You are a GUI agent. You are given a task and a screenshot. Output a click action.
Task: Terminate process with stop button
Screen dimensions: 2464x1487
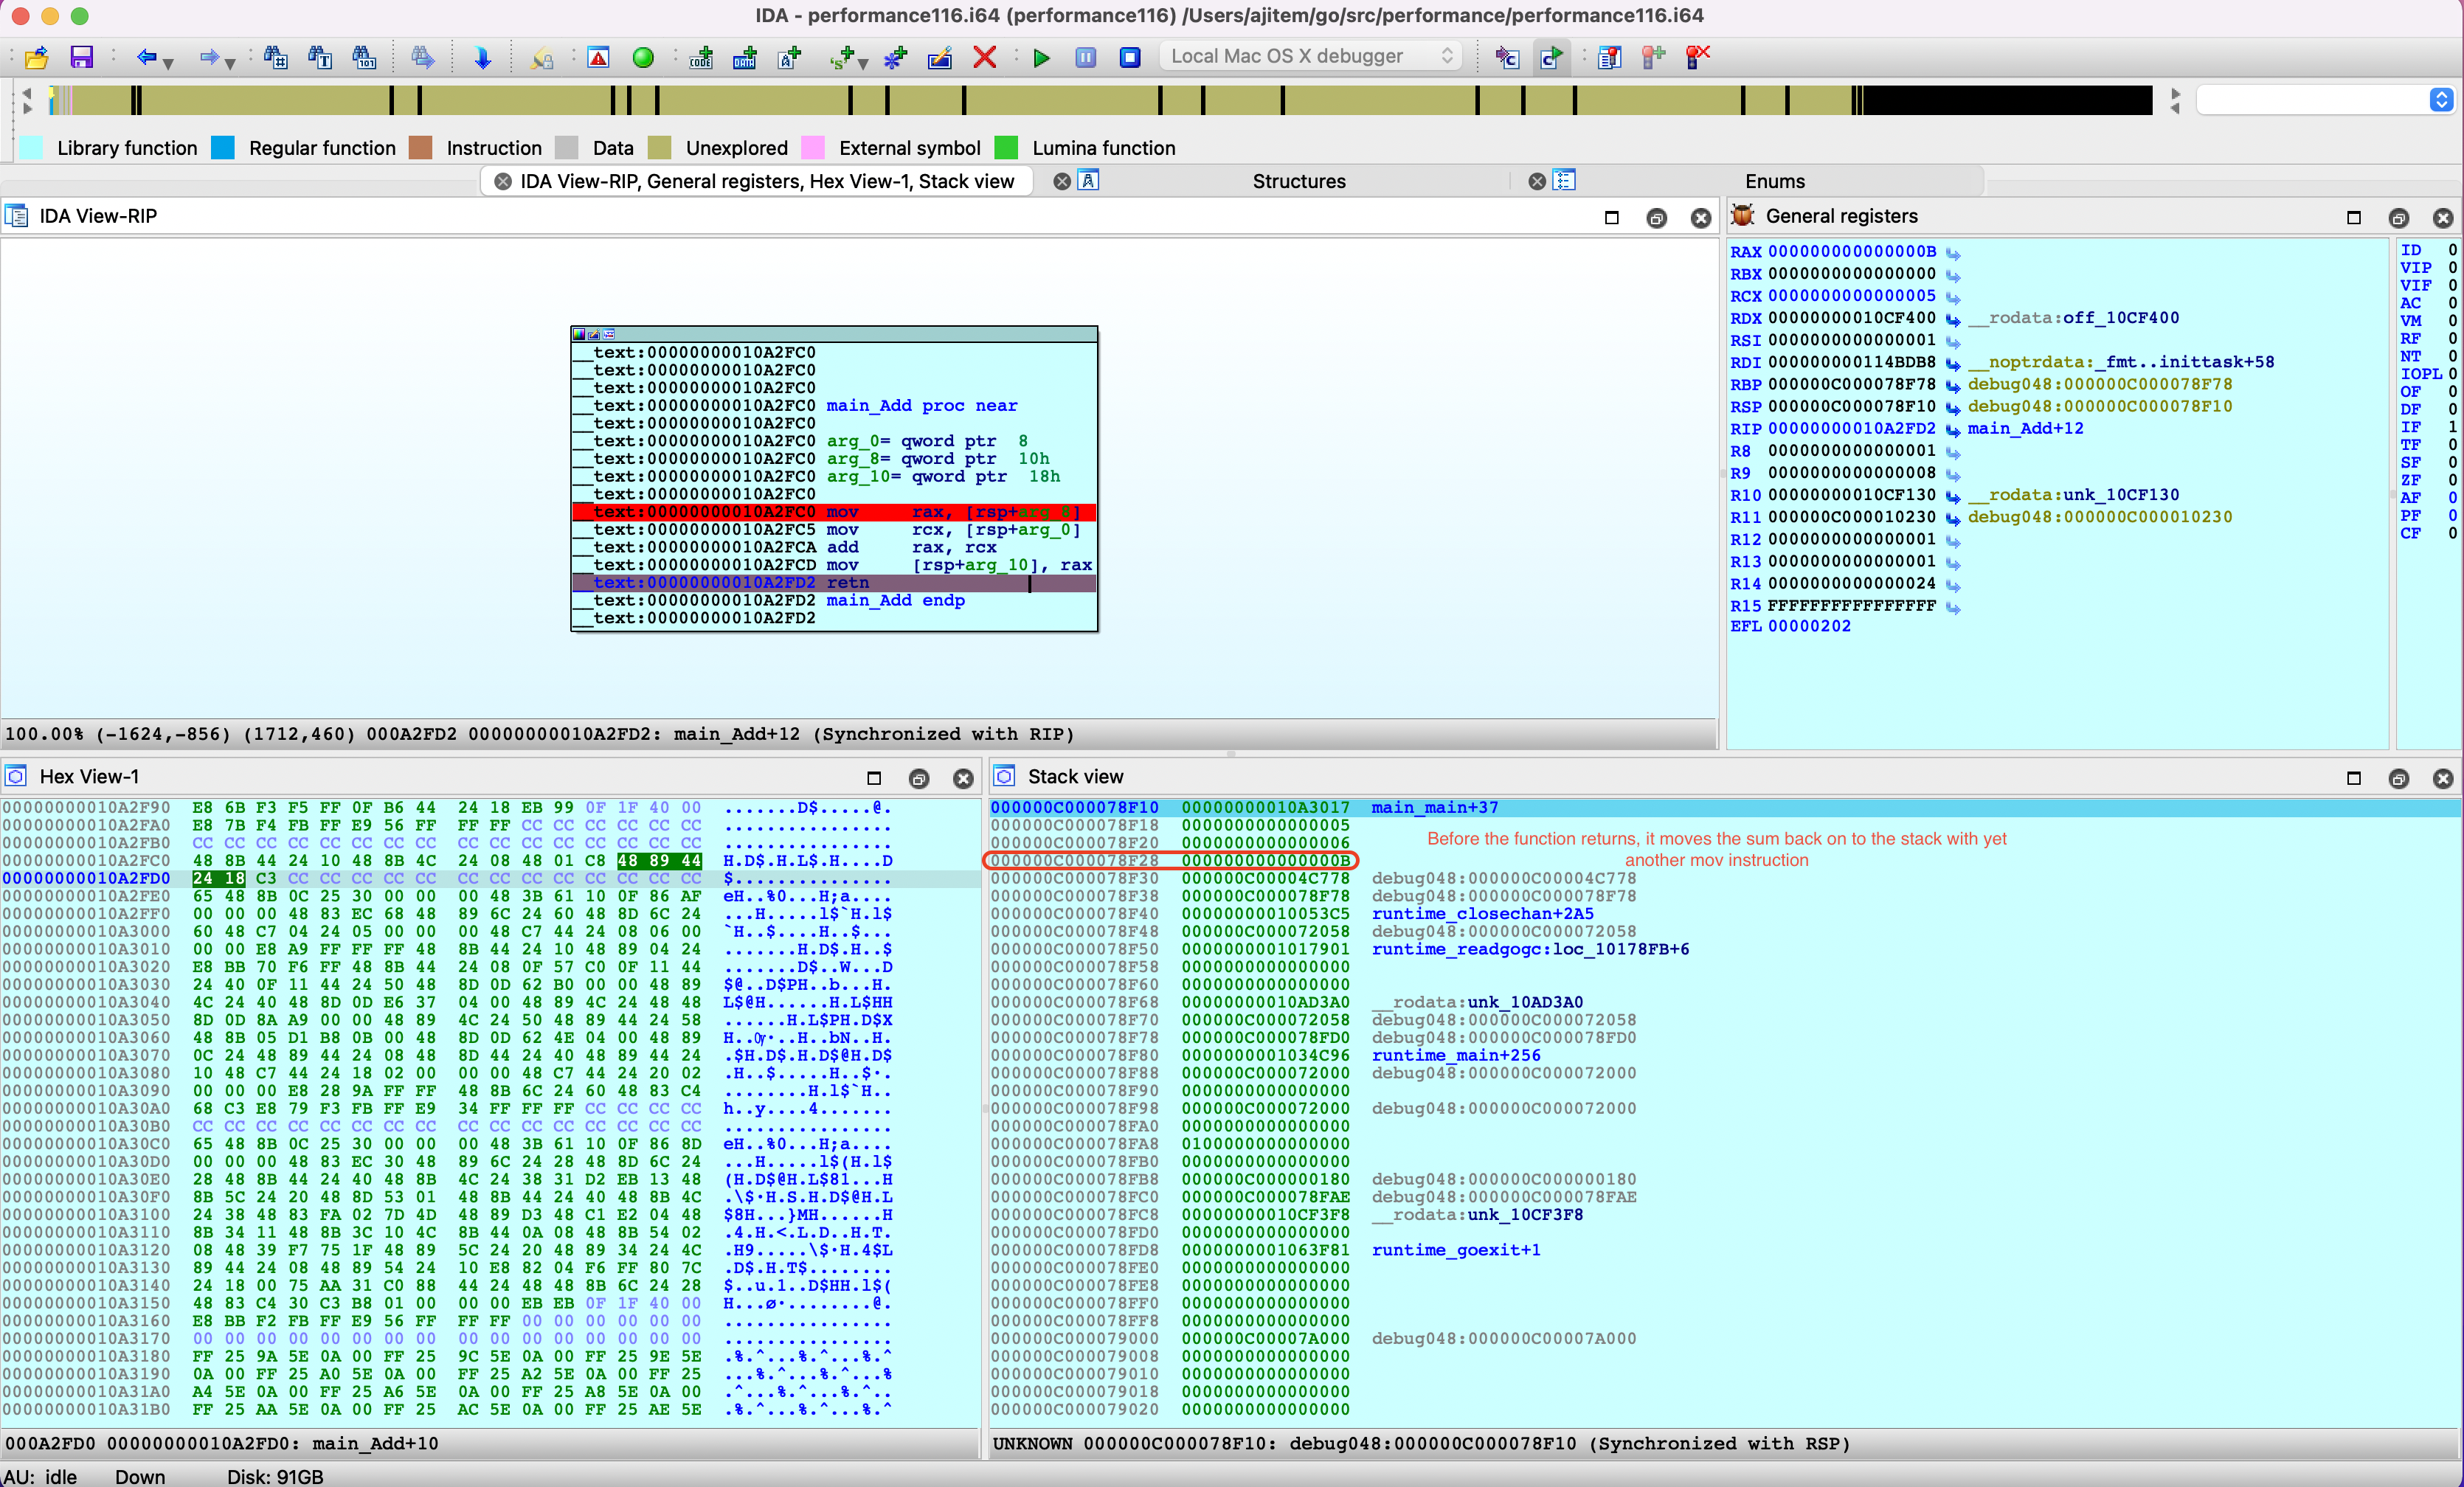(1129, 57)
